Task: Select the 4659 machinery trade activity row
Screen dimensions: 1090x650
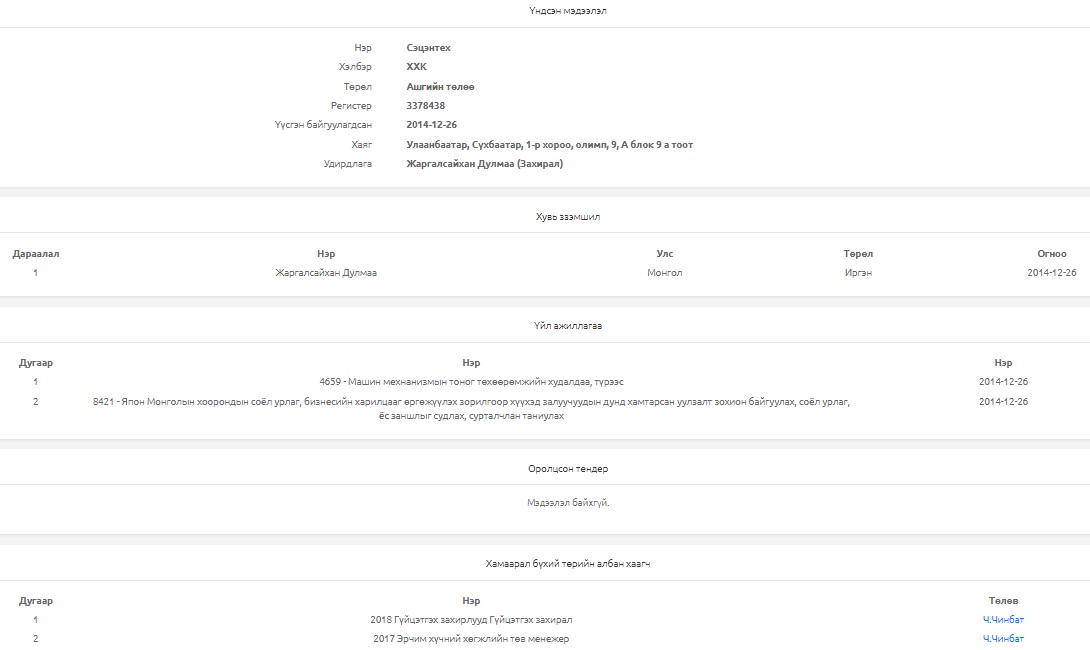Action: 471,382
